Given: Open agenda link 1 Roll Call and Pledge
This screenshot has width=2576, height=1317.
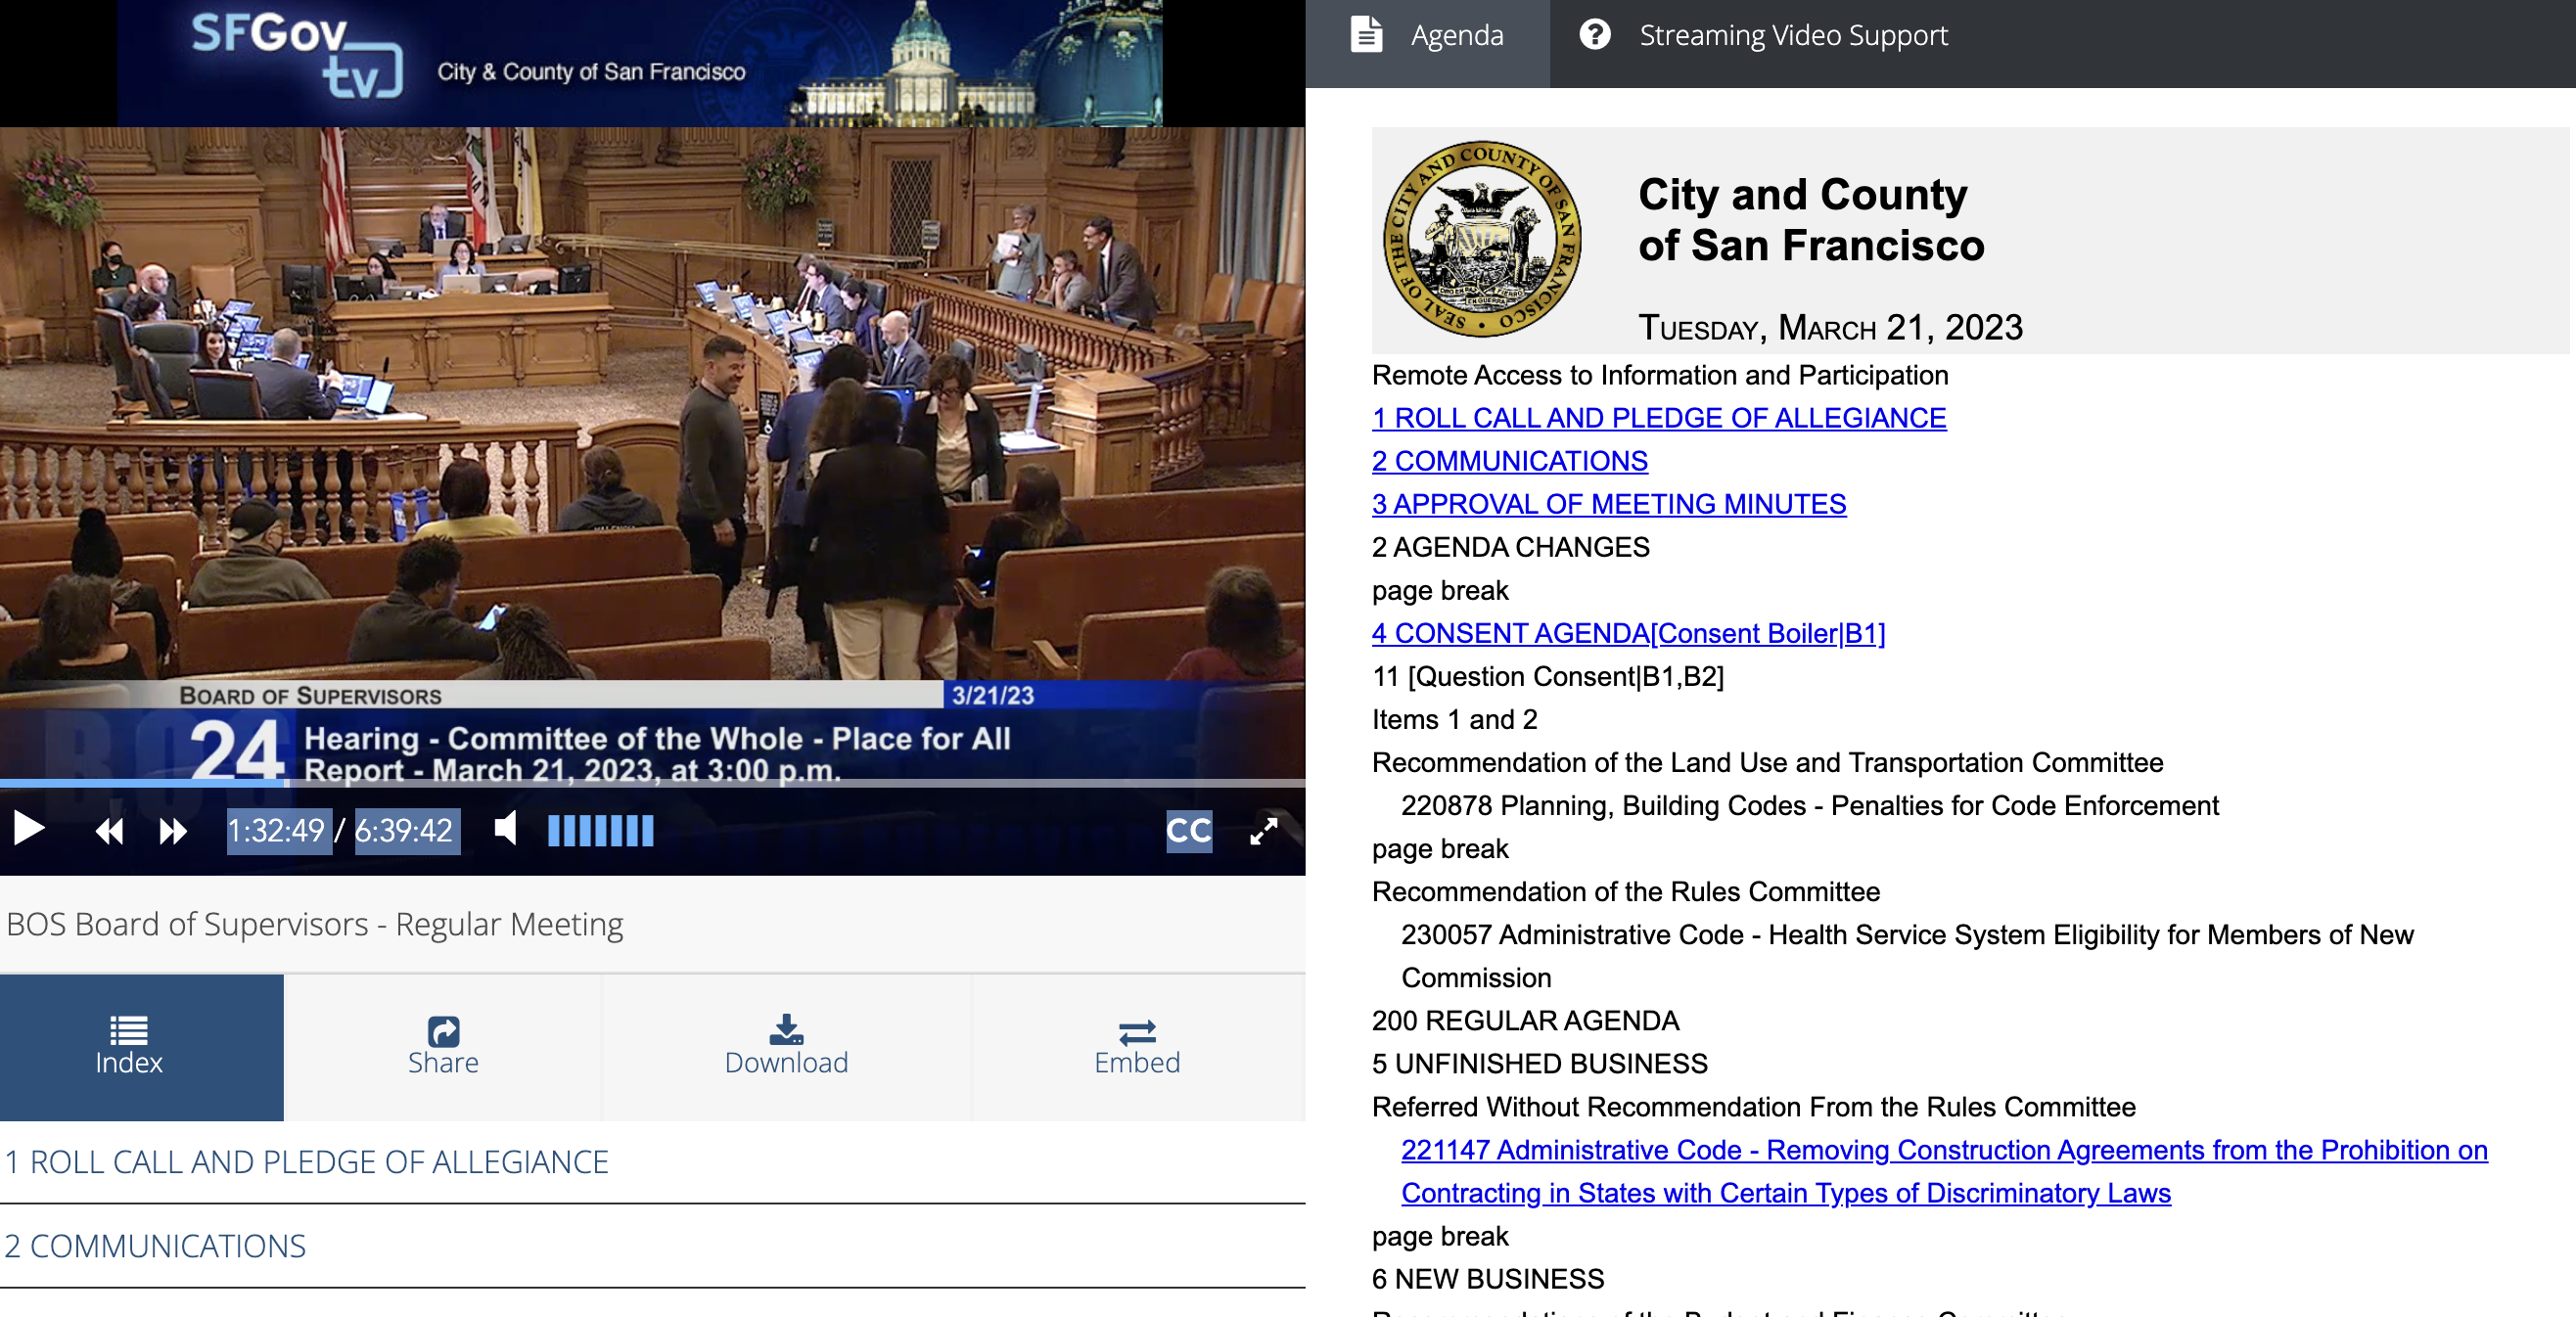Looking at the screenshot, I should point(1659,418).
